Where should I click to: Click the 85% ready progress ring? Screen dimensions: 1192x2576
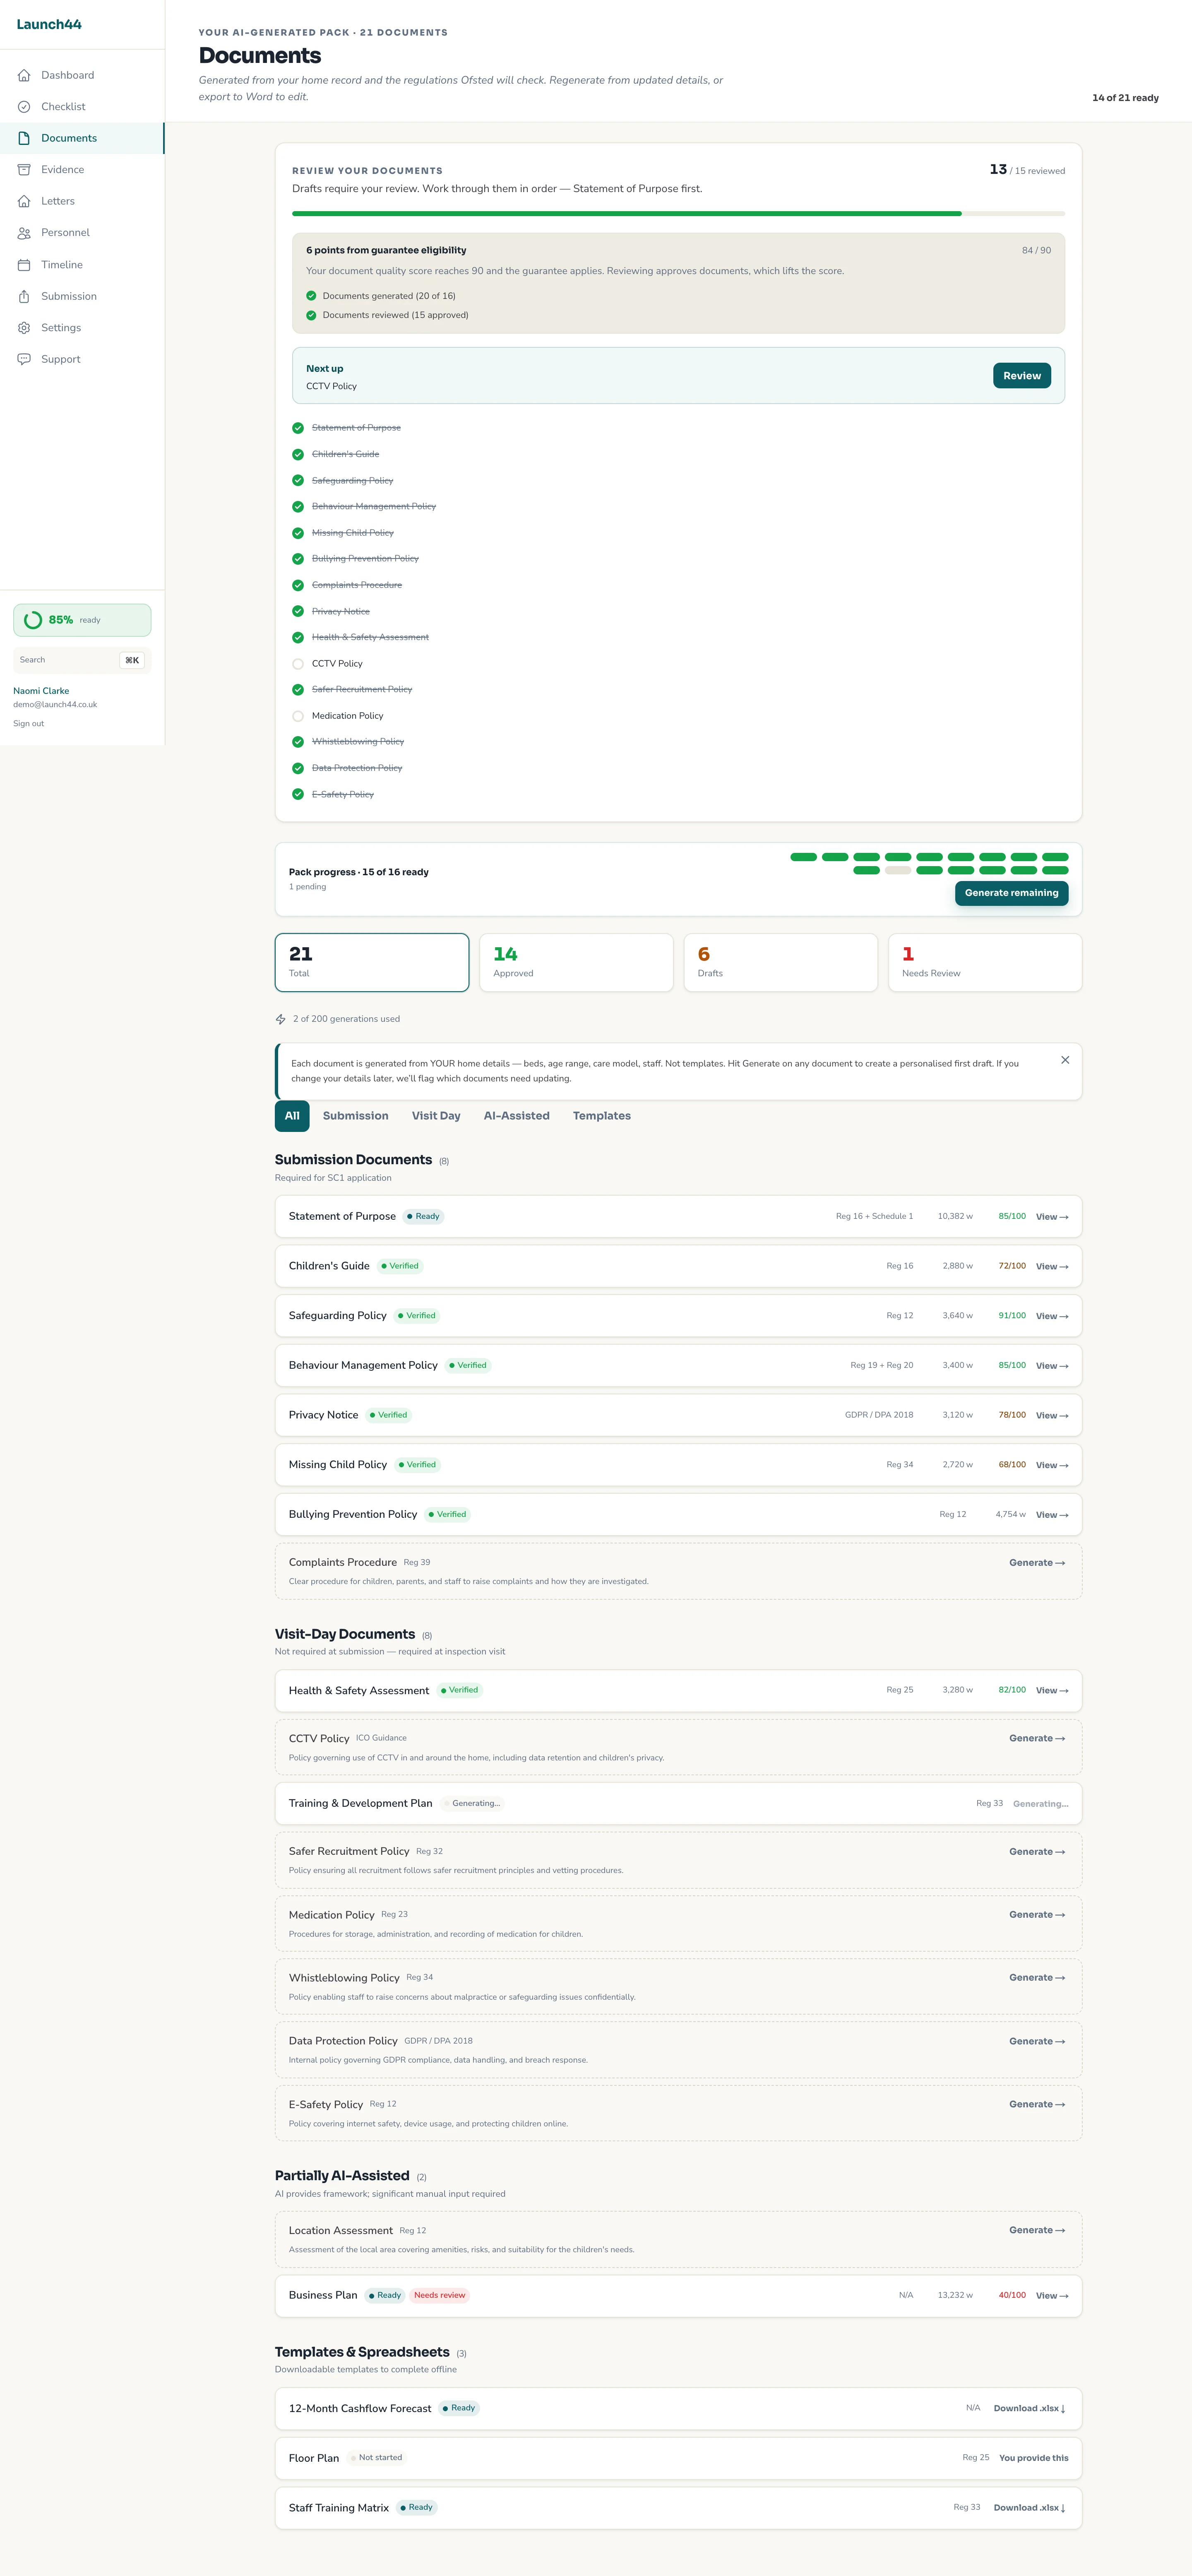pyautogui.click(x=33, y=620)
